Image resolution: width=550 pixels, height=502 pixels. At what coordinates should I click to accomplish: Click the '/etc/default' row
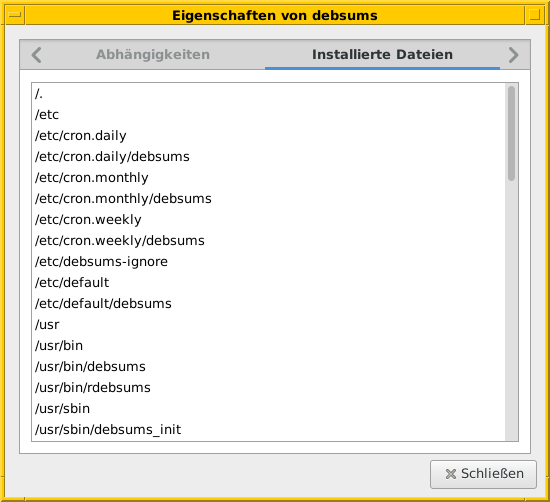(269, 283)
